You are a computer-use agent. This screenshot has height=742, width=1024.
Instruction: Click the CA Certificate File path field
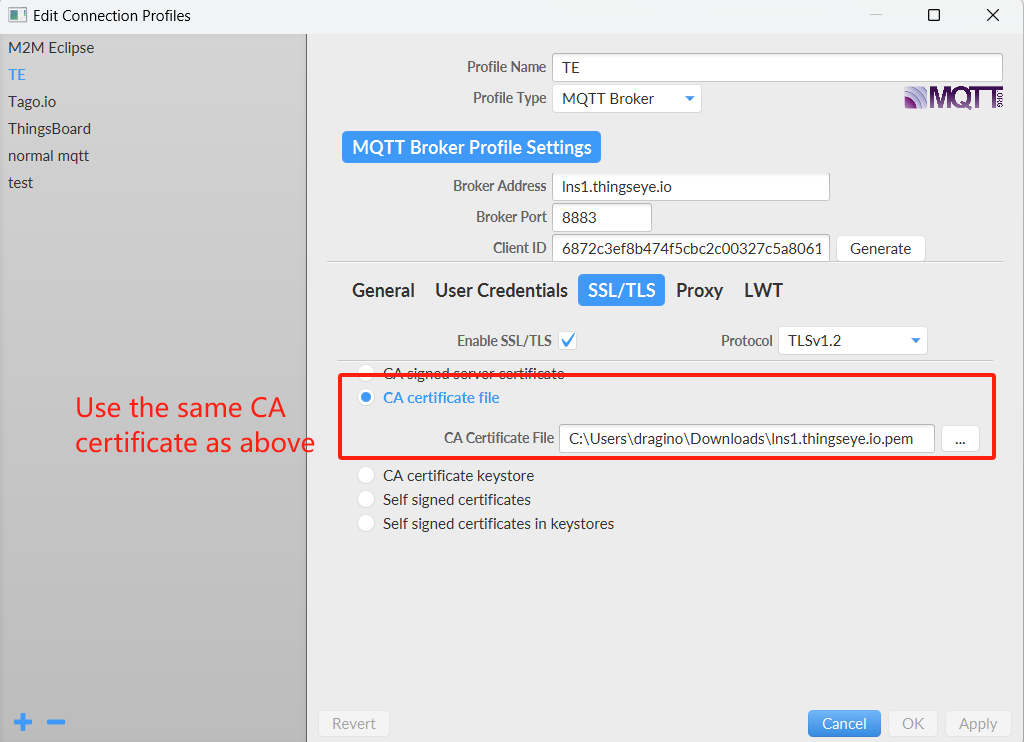coord(746,438)
